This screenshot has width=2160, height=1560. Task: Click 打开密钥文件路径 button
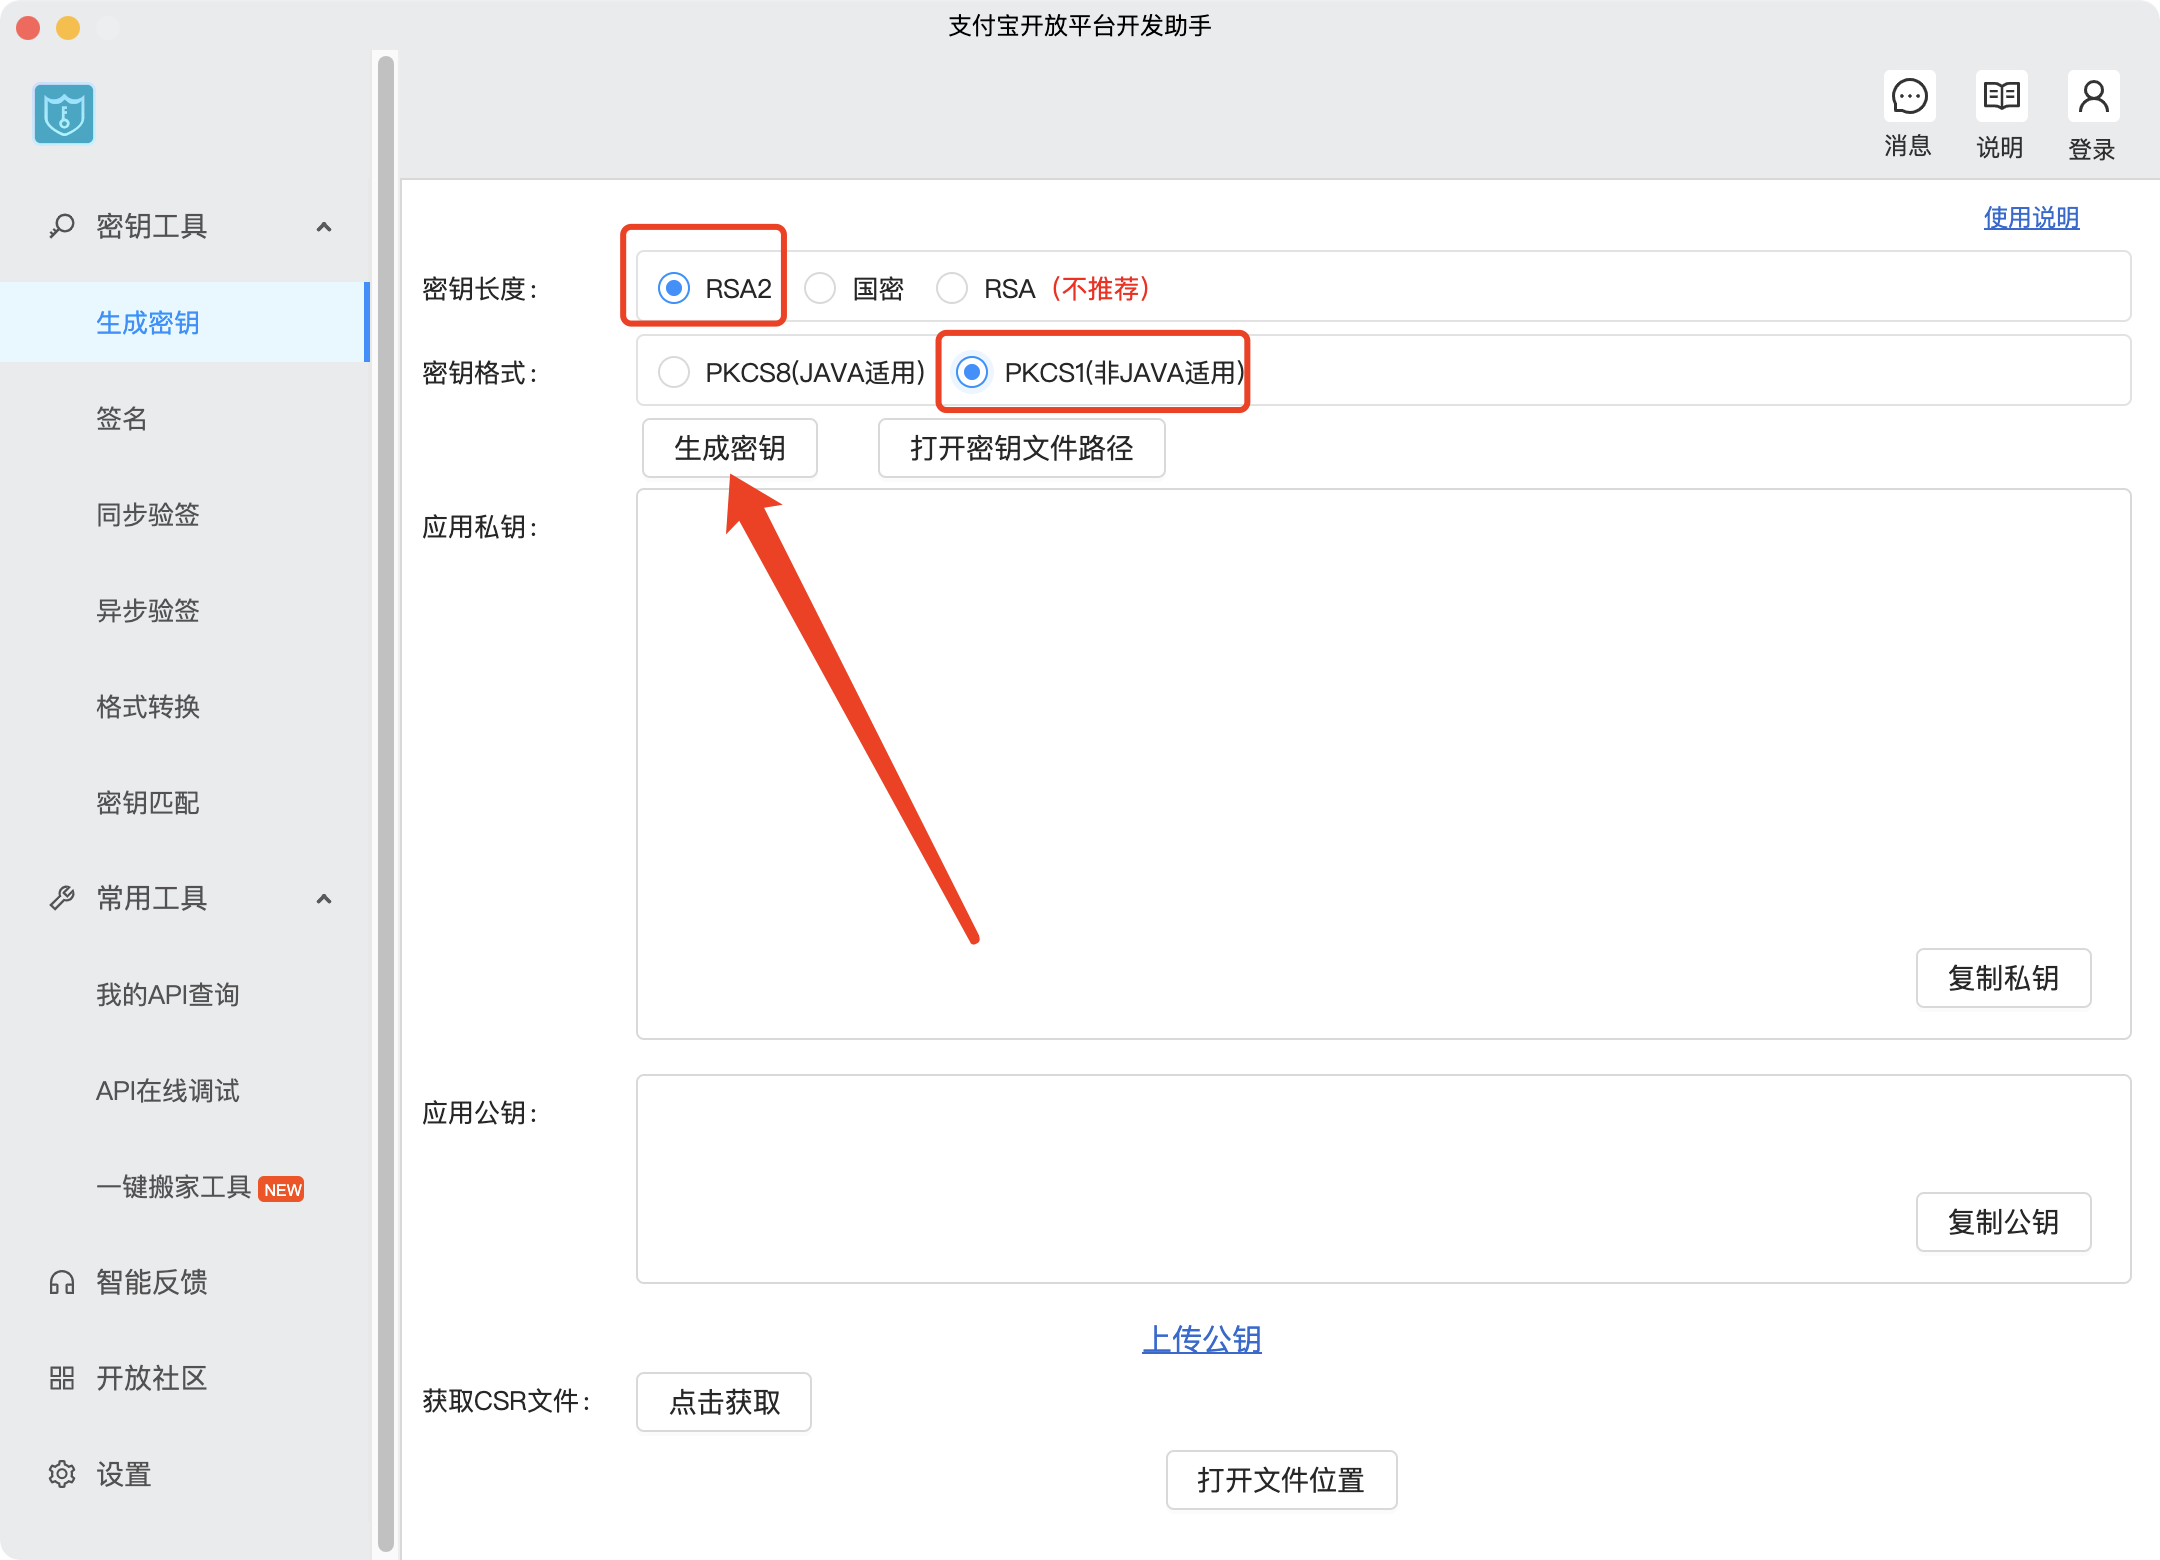pyautogui.click(x=1021, y=448)
